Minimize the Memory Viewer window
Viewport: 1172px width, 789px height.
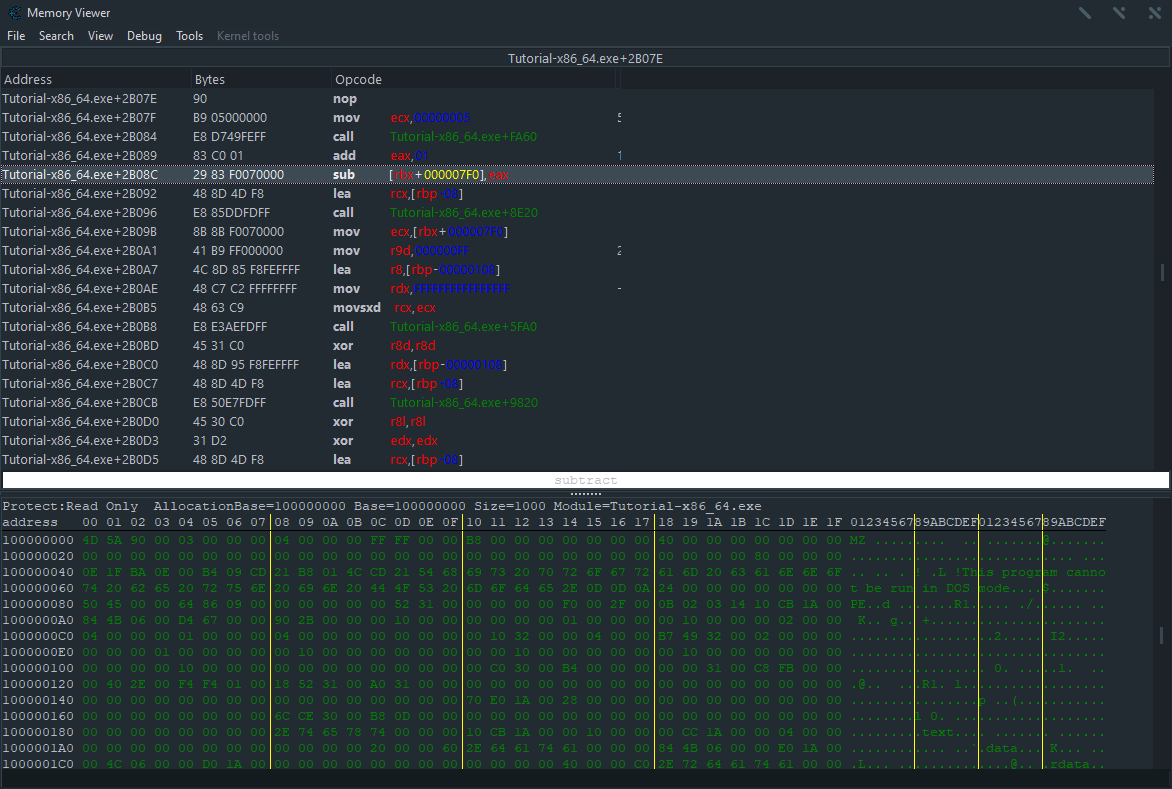click(x=1085, y=13)
